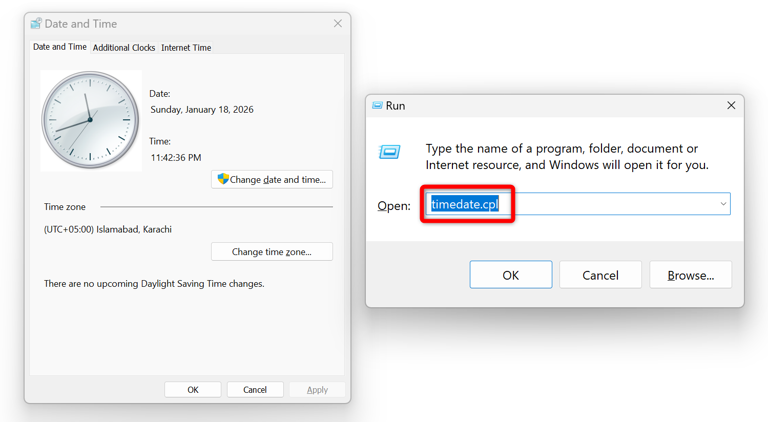
Task: Open the Internet Time tab
Action: (186, 47)
